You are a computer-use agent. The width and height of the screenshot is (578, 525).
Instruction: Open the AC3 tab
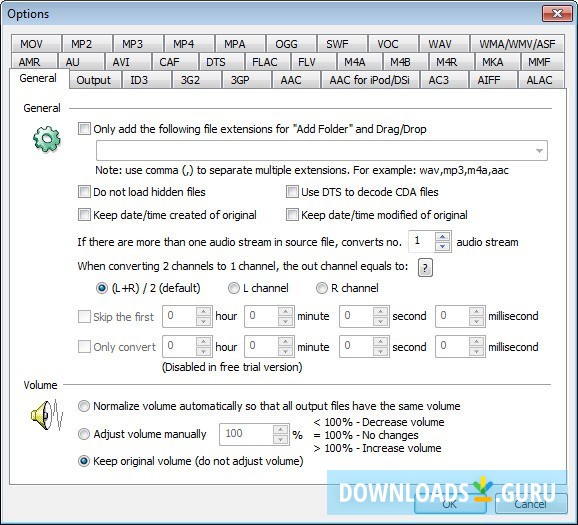pyautogui.click(x=444, y=80)
